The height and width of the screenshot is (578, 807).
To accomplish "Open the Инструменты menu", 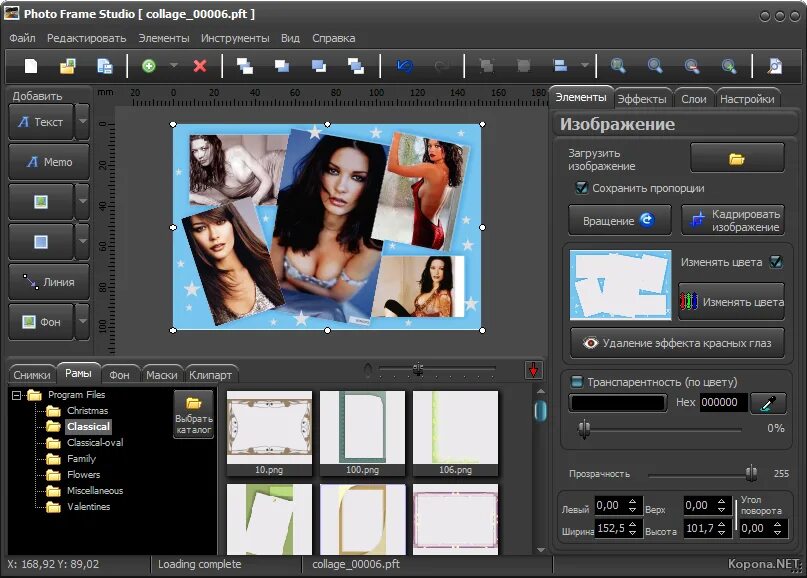I will pyautogui.click(x=234, y=37).
